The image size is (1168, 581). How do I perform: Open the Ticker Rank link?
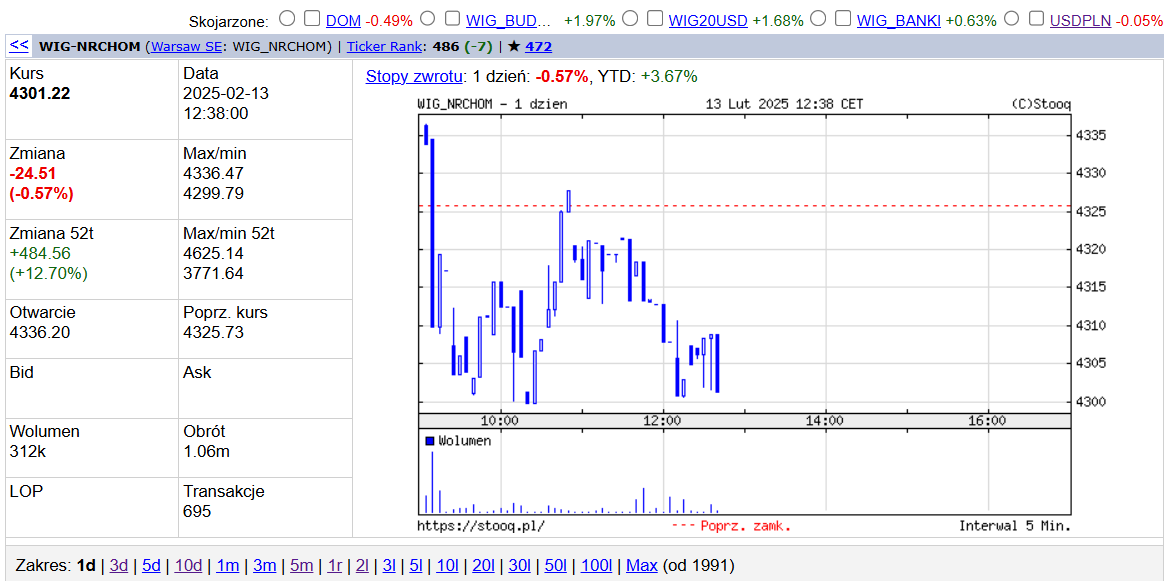click(386, 46)
